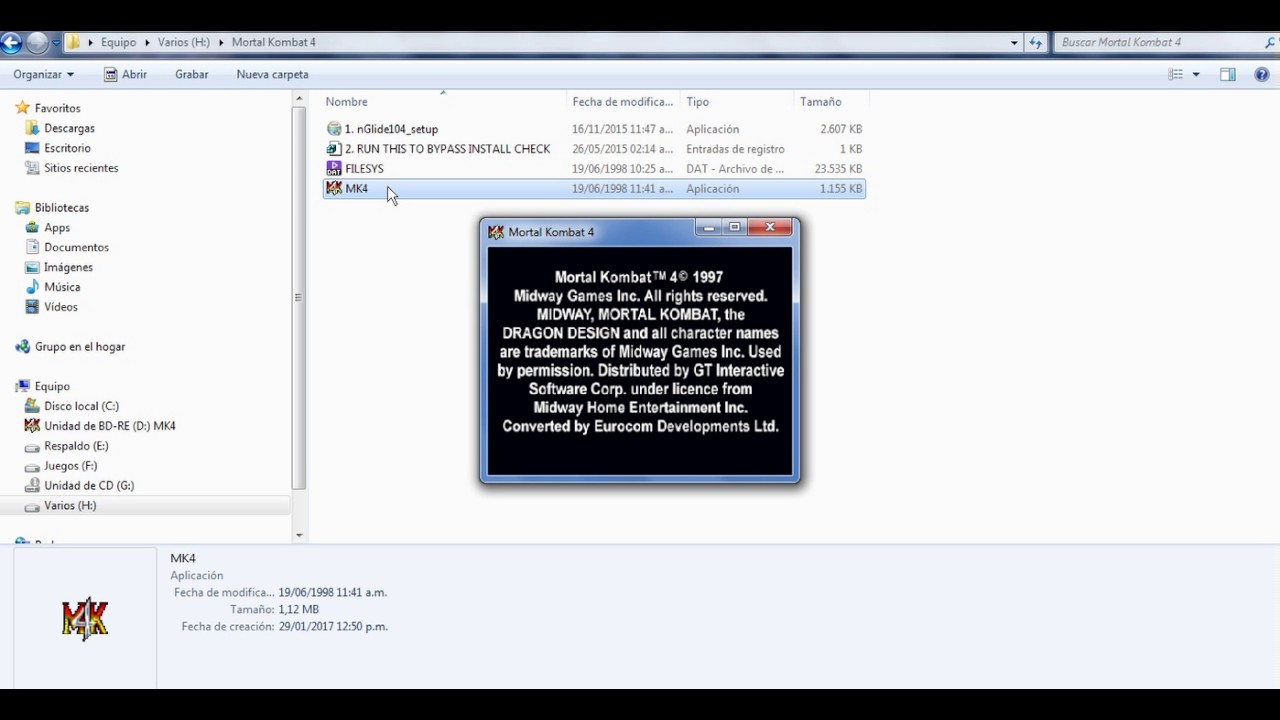This screenshot has height=720, width=1280.
Task: Click navigation pane scrollbar up arrow
Action: [x=298, y=98]
